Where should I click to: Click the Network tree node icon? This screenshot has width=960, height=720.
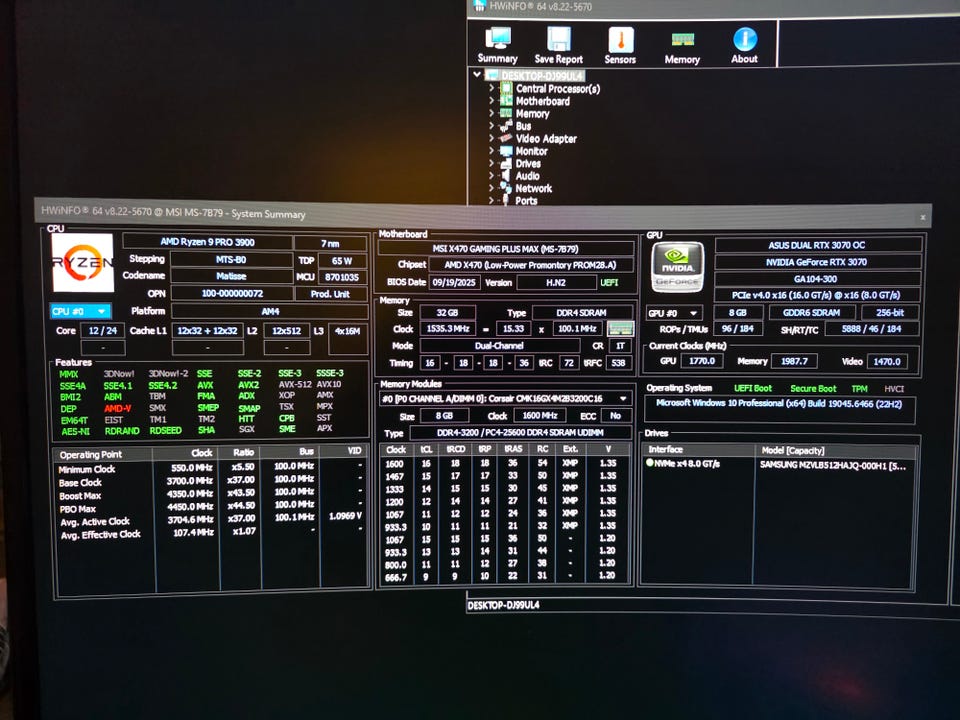click(506, 188)
